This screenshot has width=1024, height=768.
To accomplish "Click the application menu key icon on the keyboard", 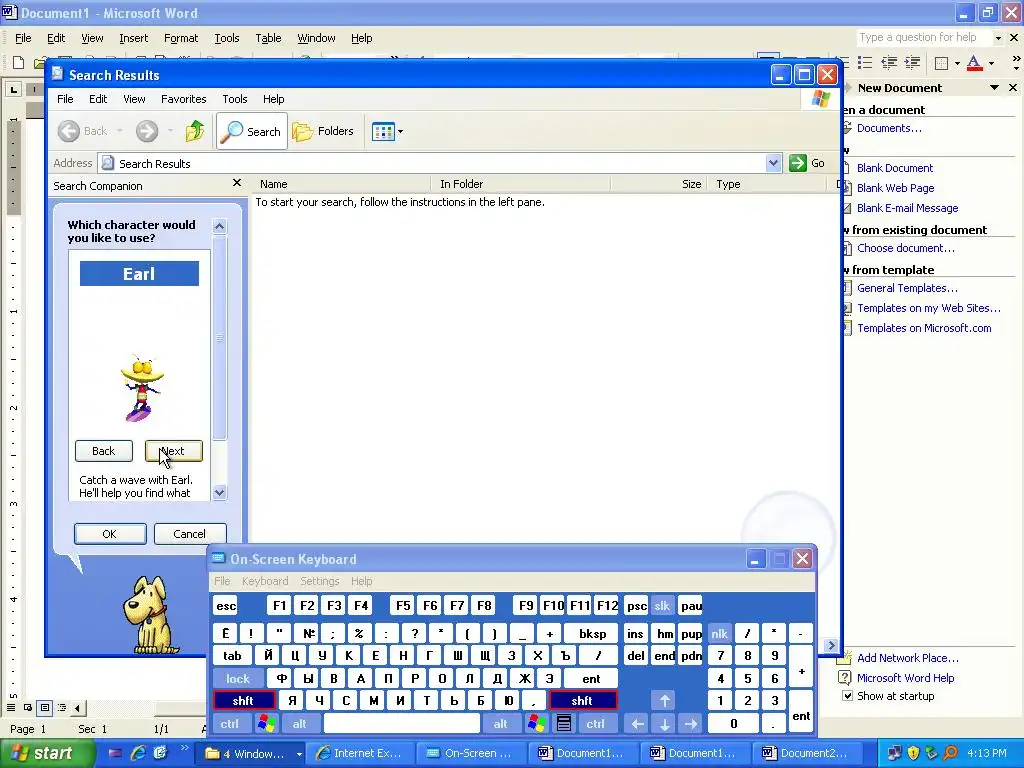I will (564, 724).
